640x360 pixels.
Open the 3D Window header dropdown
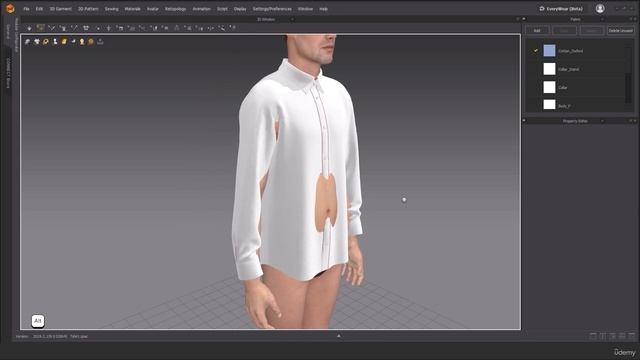(292, 19)
